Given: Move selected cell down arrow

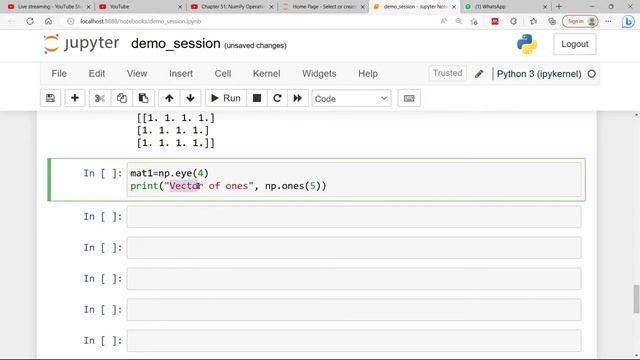Looking at the screenshot, I should [x=190, y=98].
